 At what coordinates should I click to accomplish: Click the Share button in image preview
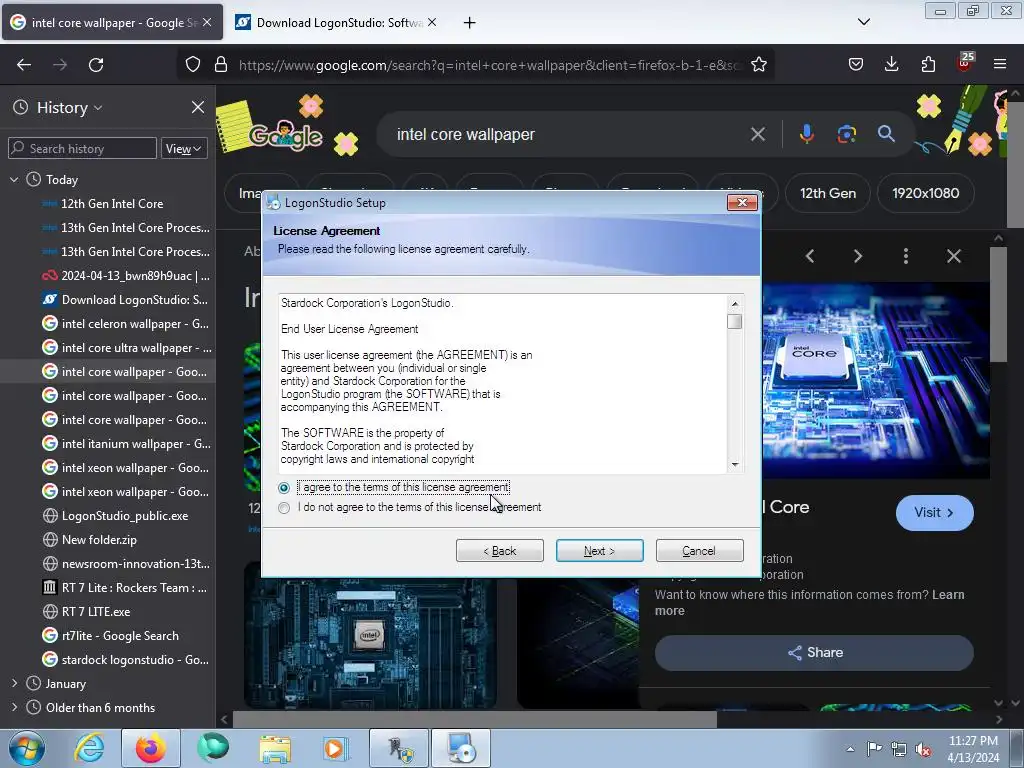pyautogui.click(x=814, y=652)
